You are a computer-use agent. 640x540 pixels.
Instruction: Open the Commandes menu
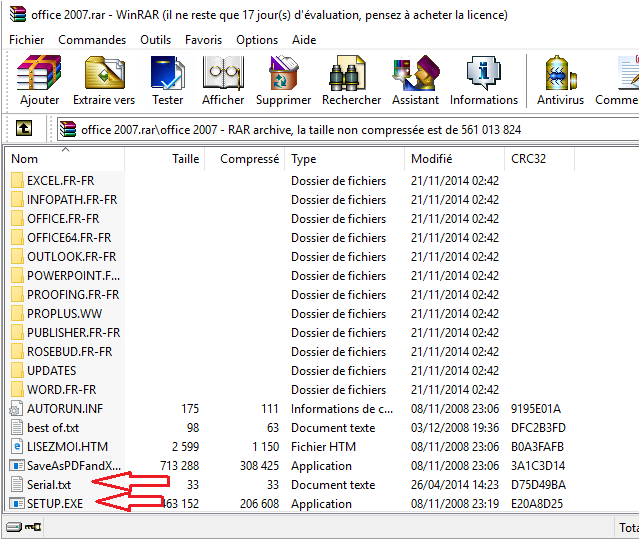tap(92, 40)
